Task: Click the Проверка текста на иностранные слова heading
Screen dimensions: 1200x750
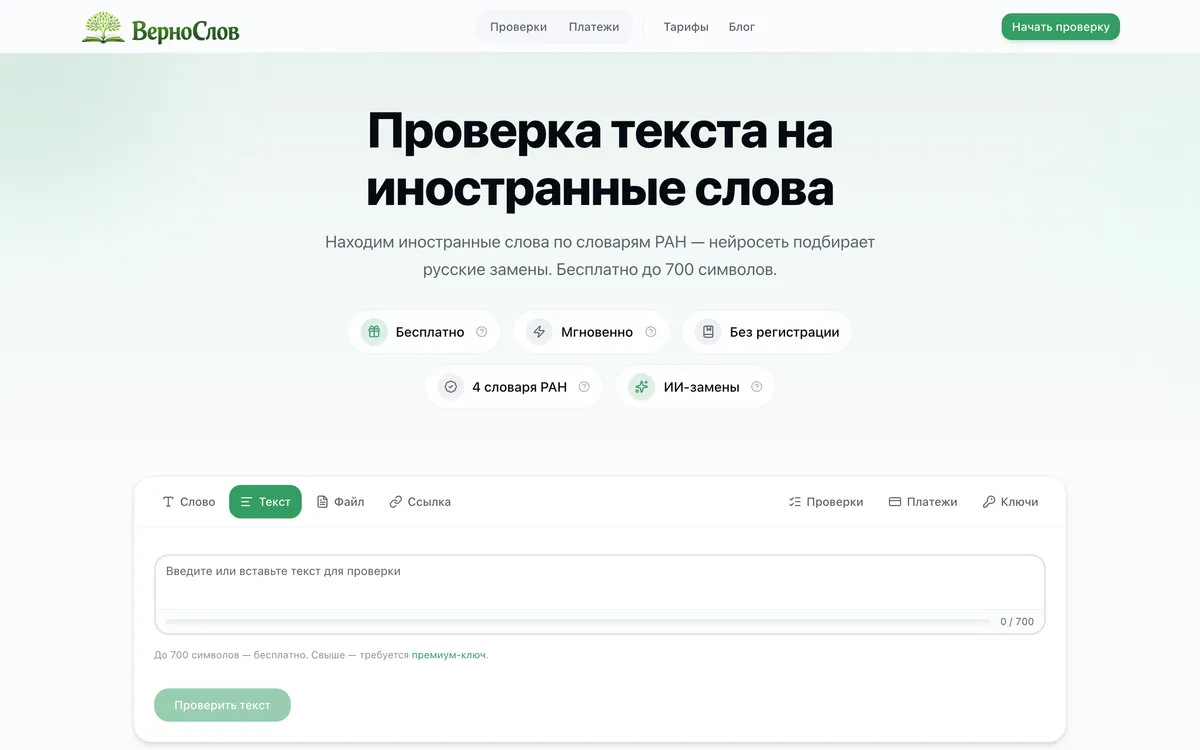Action: [x=600, y=160]
